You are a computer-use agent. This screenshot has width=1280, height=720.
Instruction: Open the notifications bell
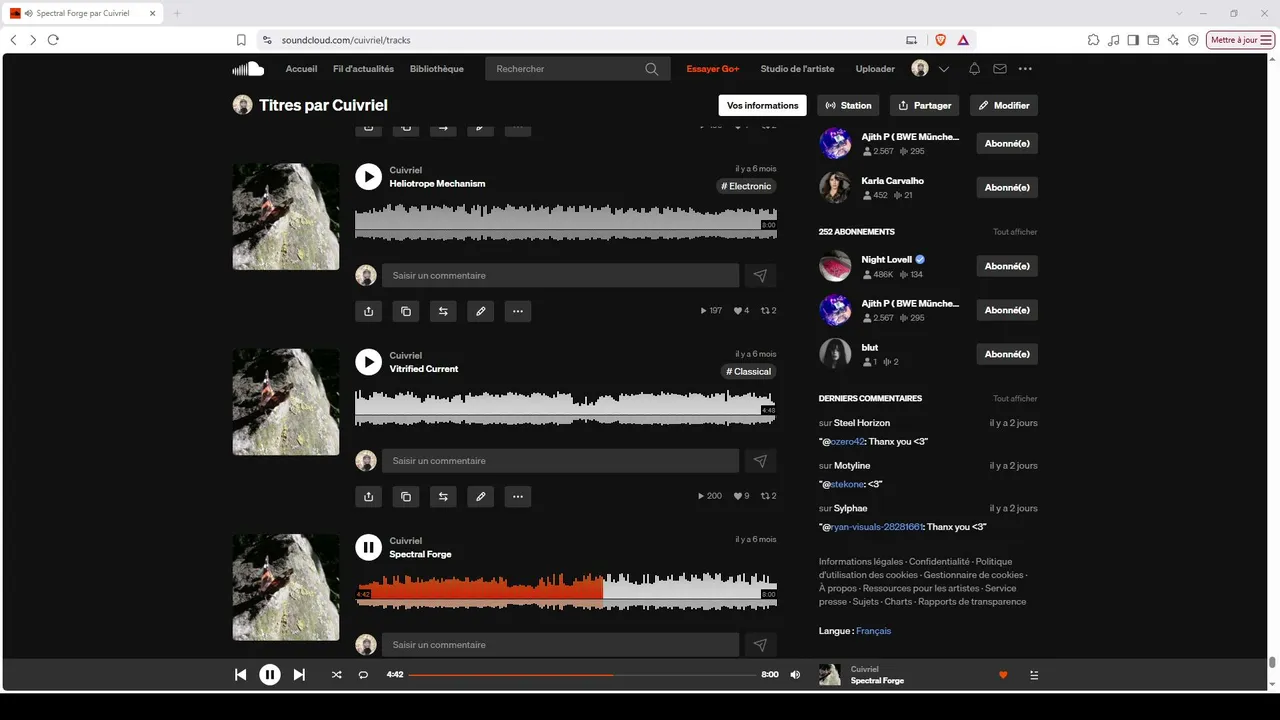click(974, 69)
